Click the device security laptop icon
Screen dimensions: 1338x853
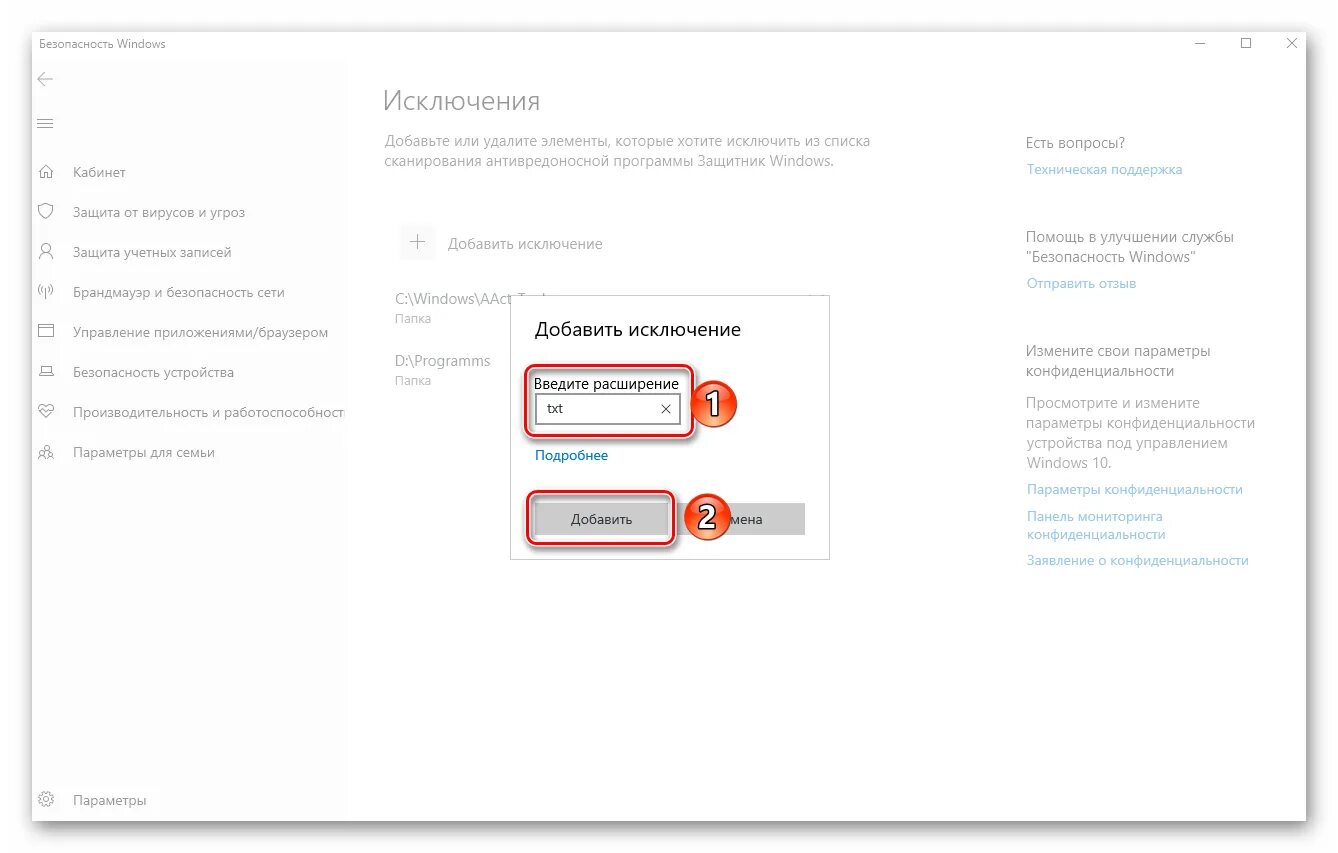[x=45, y=372]
